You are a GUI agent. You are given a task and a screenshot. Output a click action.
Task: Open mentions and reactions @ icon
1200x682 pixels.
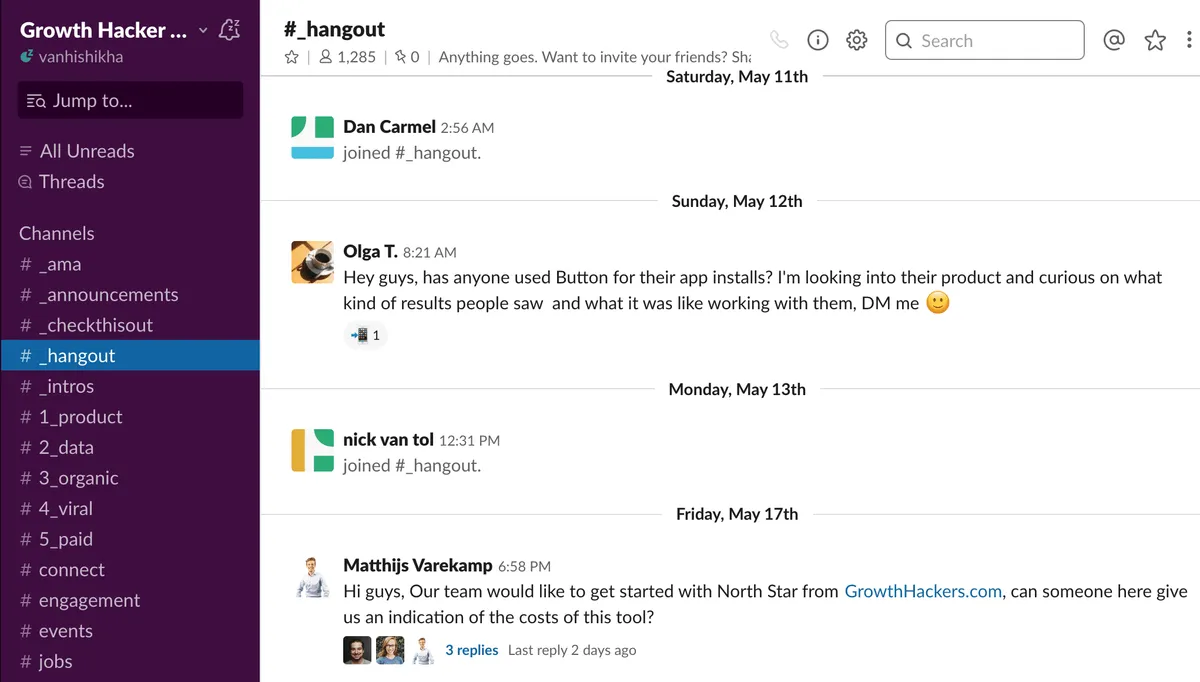pyautogui.click(x=1114, y=40)
